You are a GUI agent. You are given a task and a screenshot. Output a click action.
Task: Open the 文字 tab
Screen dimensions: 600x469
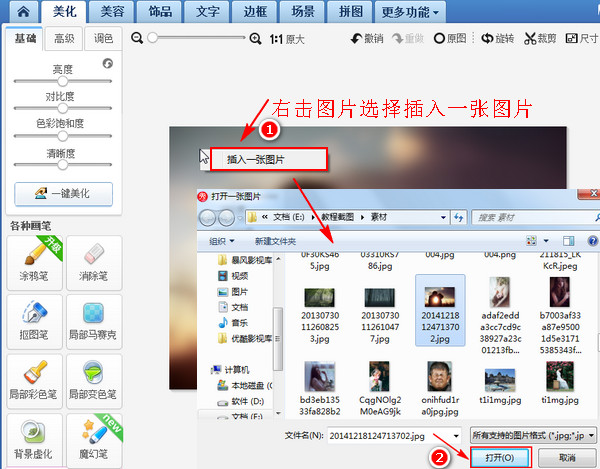[x=207, y=11]
